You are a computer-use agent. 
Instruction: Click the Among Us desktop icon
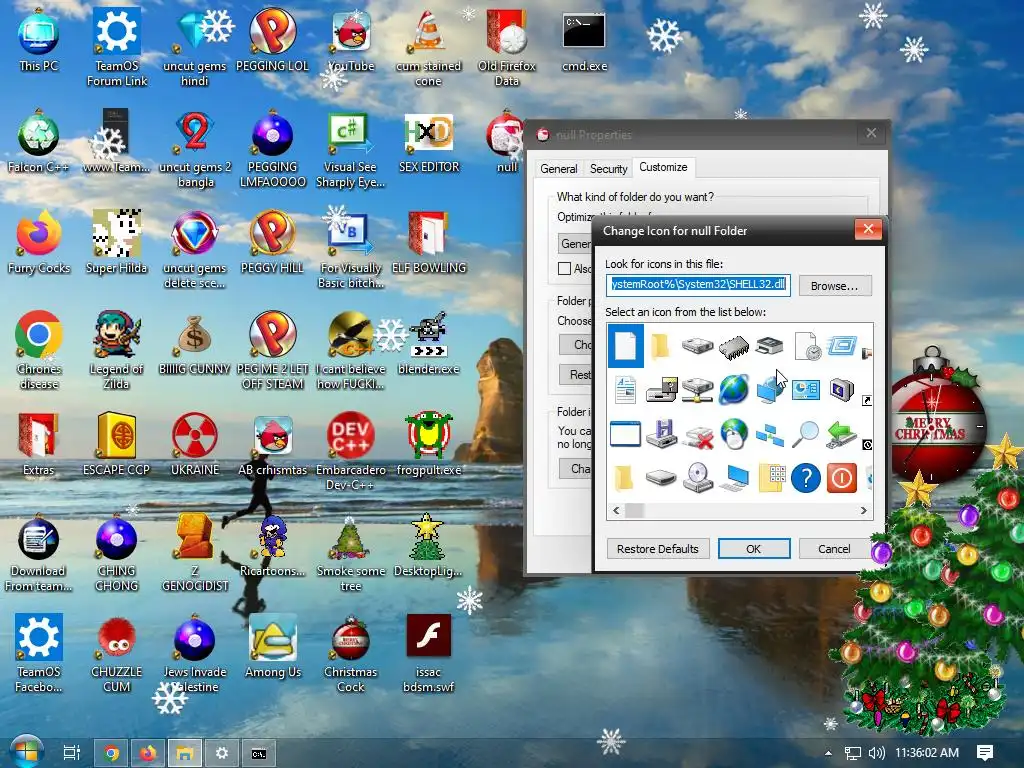272,647
